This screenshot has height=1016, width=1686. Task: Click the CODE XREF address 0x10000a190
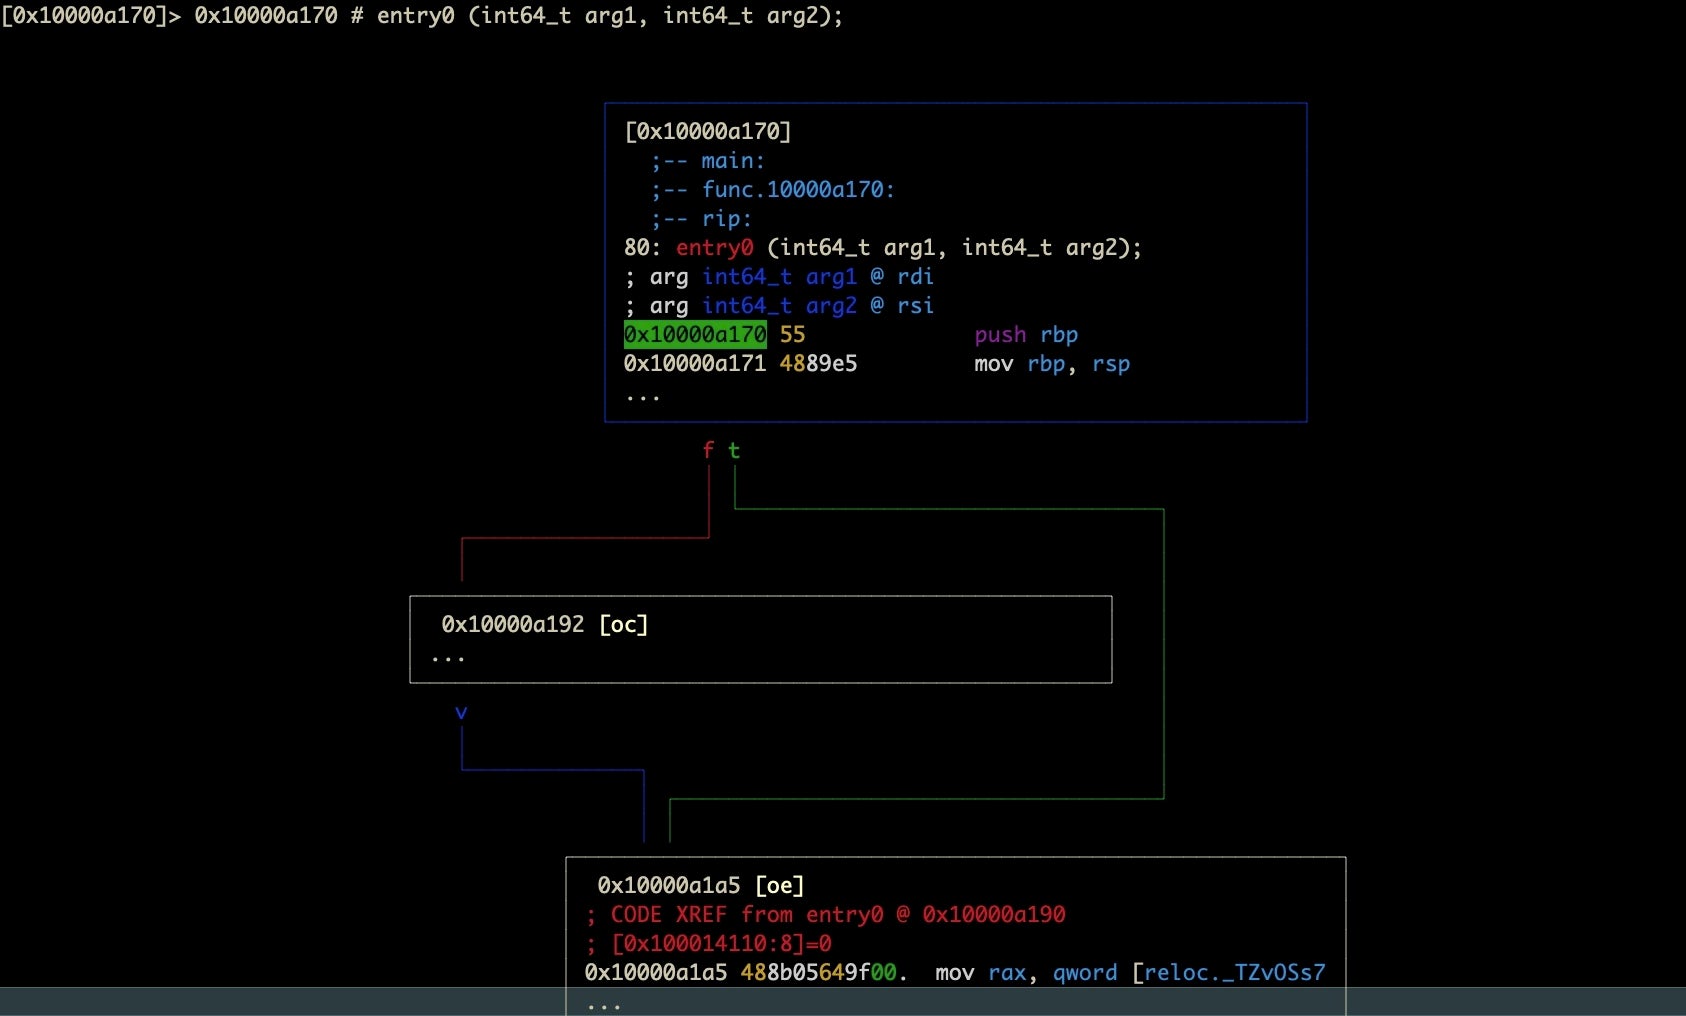coord(993,915)
